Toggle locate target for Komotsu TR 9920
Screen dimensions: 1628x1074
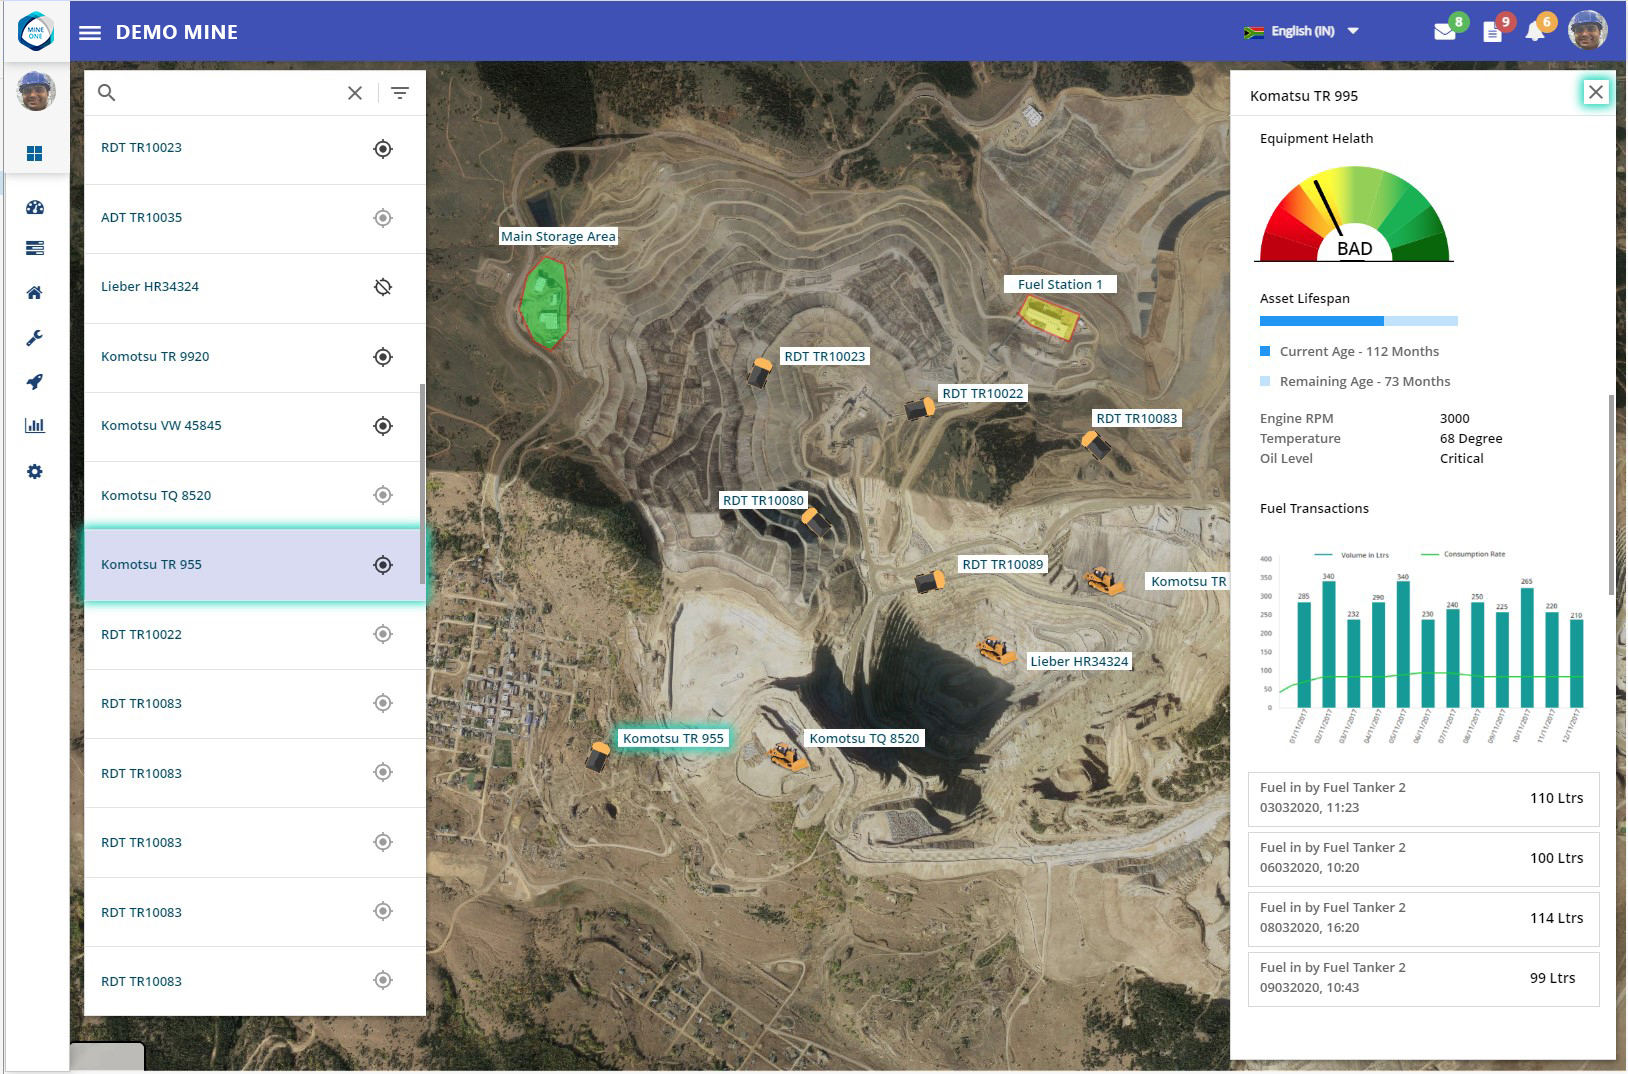click(383, 357)
